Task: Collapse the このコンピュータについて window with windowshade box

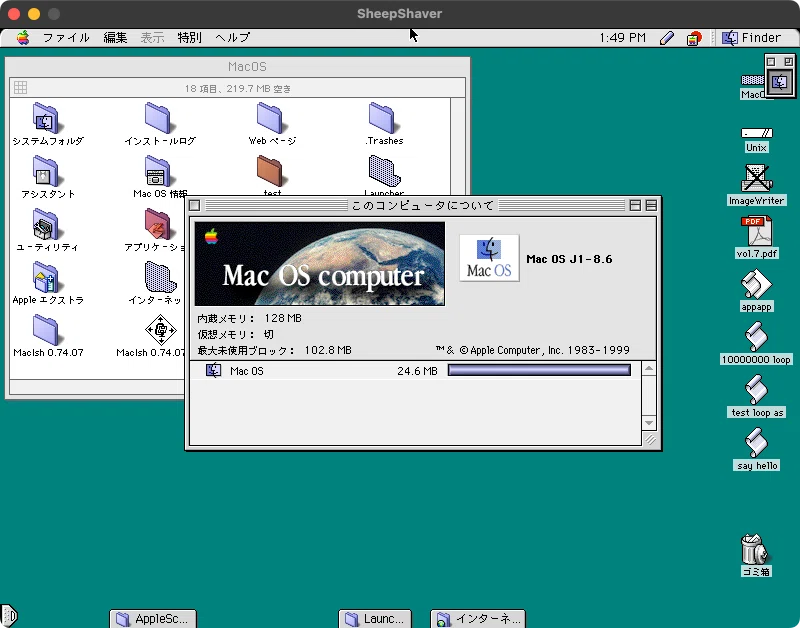Action: (651, 205)
